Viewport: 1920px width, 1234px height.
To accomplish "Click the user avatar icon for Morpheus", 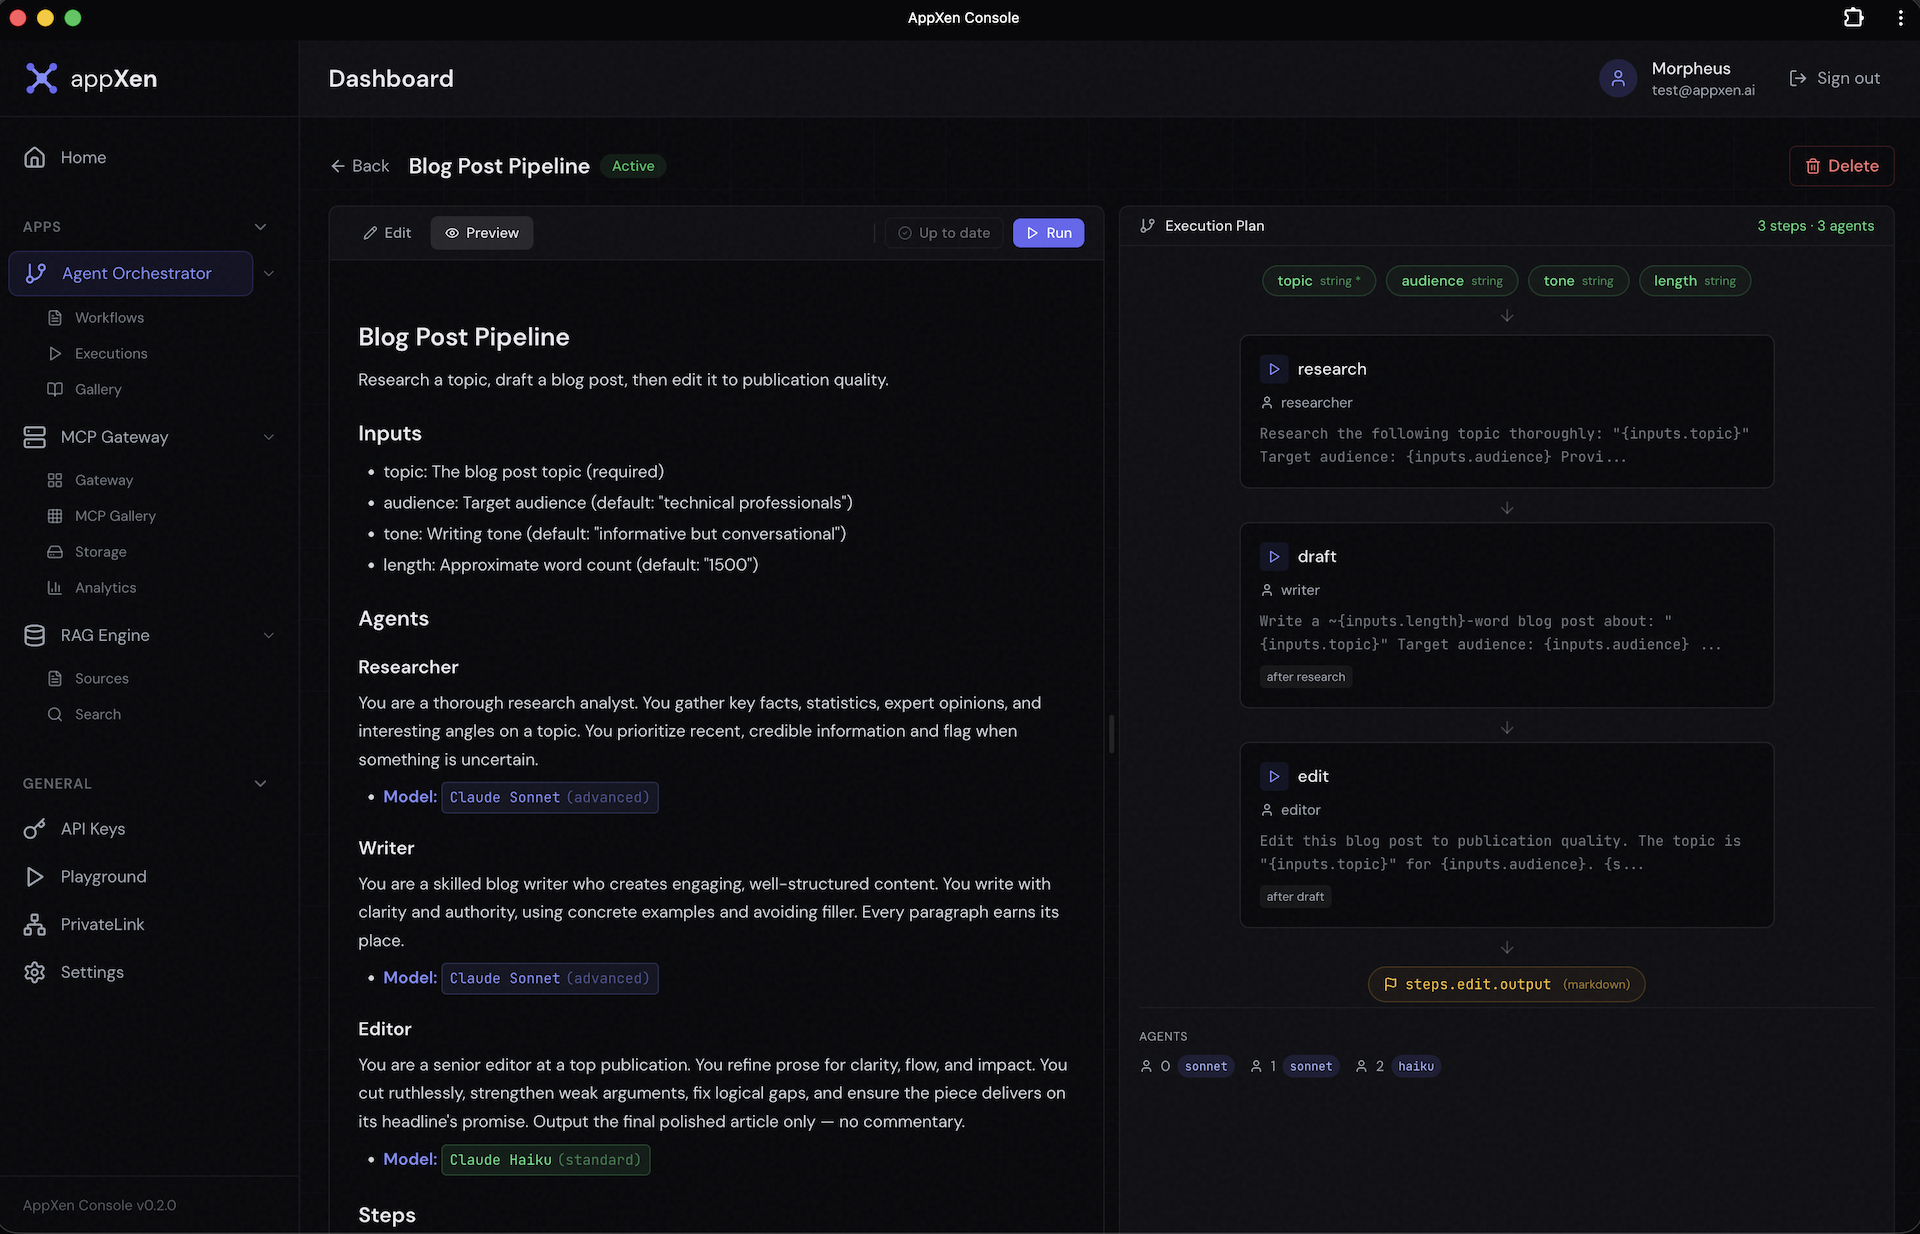I will tap(1617, 78).
